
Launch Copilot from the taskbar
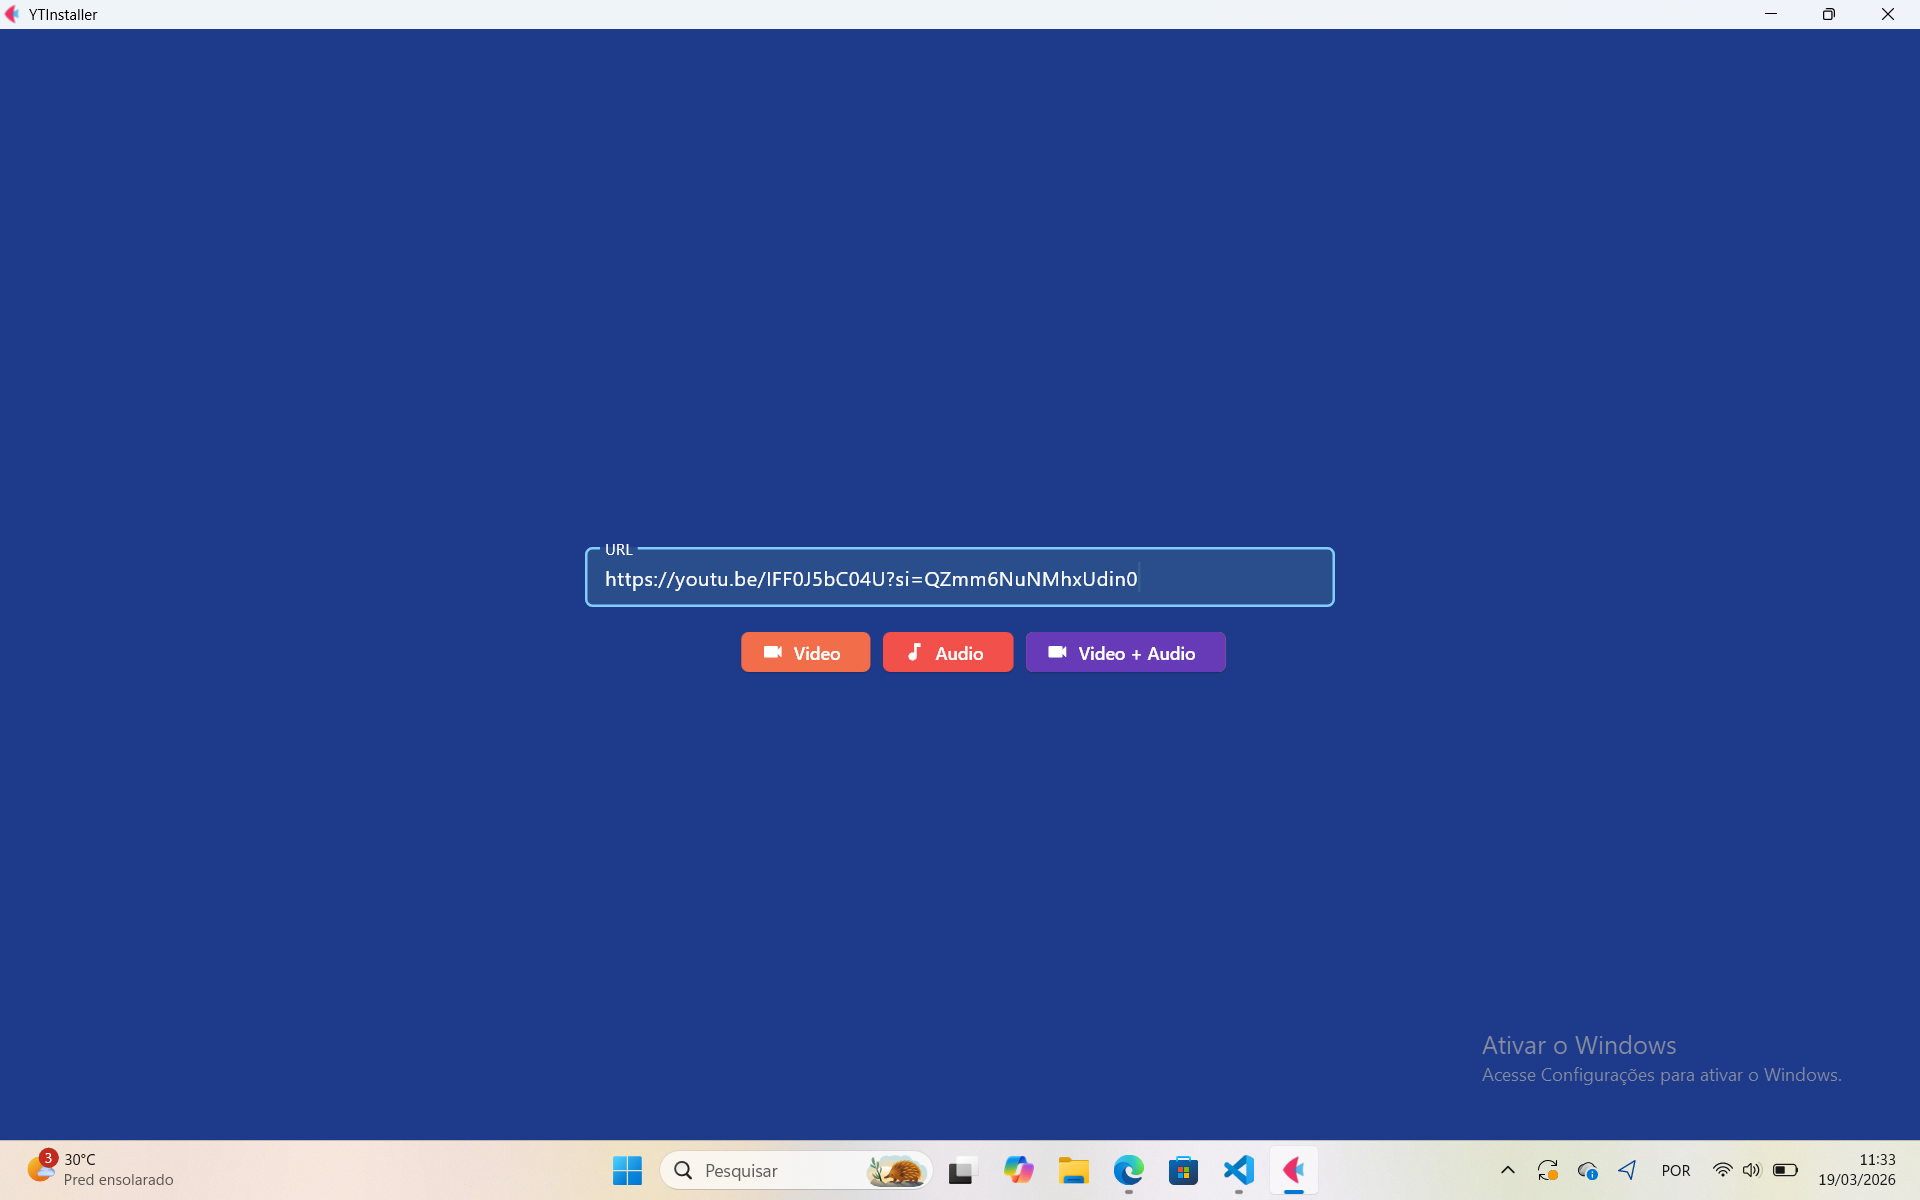(1018, 1170)
